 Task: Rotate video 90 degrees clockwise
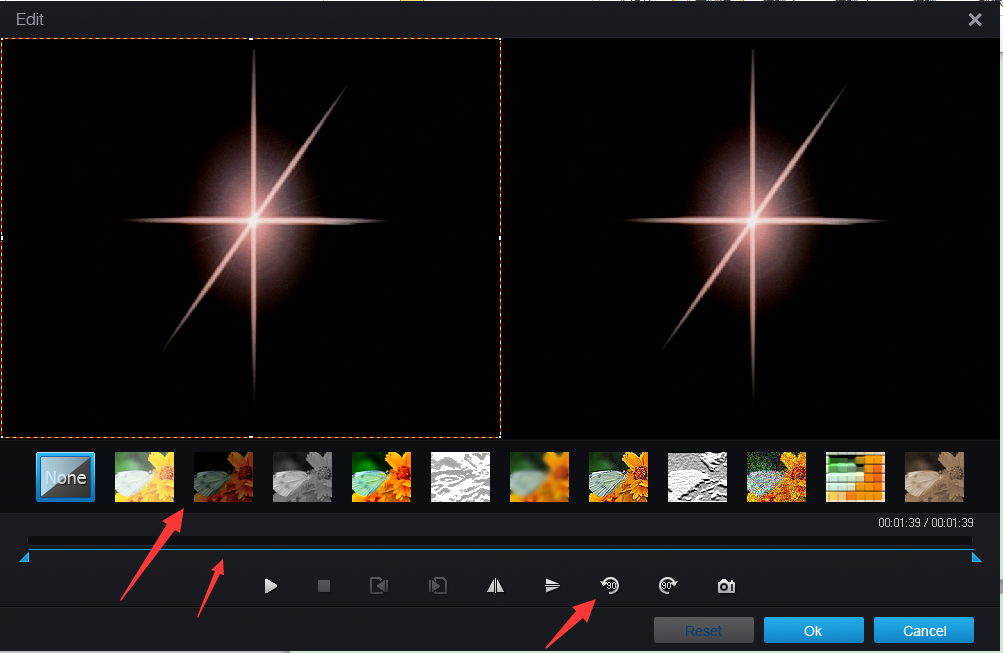tap(668, 585)
